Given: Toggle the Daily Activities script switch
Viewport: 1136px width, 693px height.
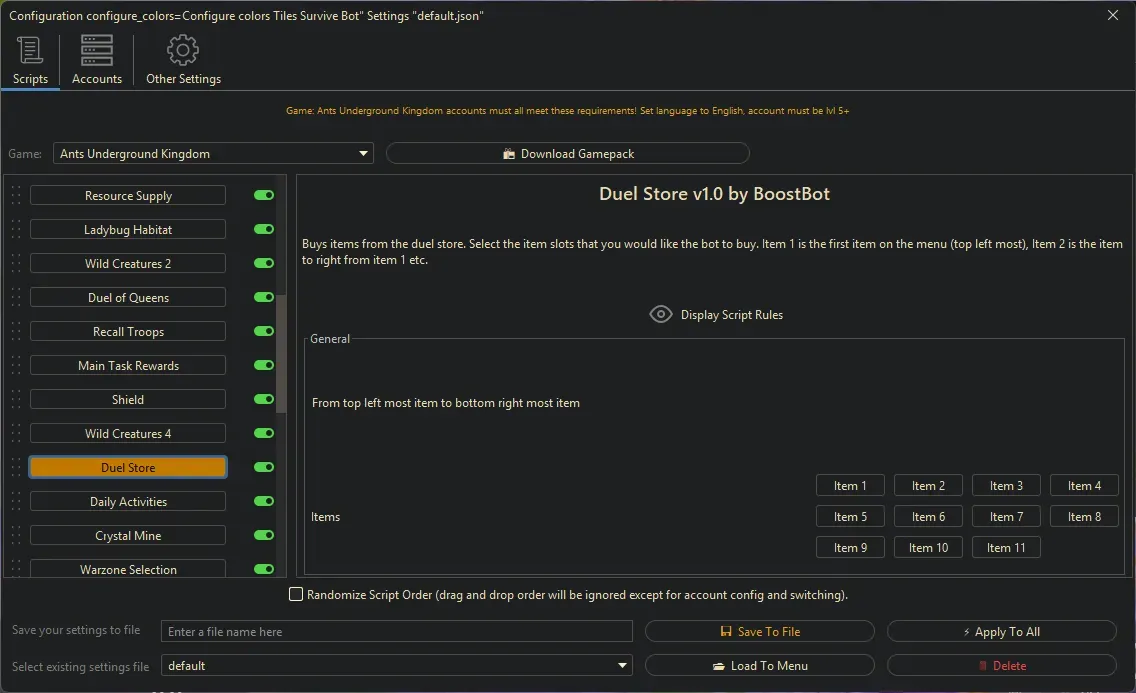Looking at the screenshot, I should click(264, 502).
